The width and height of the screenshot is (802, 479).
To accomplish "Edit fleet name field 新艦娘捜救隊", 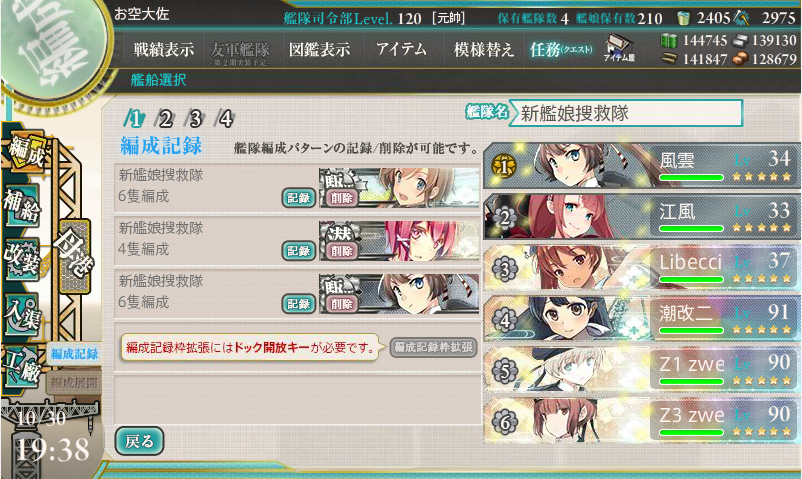I will 629,113.
